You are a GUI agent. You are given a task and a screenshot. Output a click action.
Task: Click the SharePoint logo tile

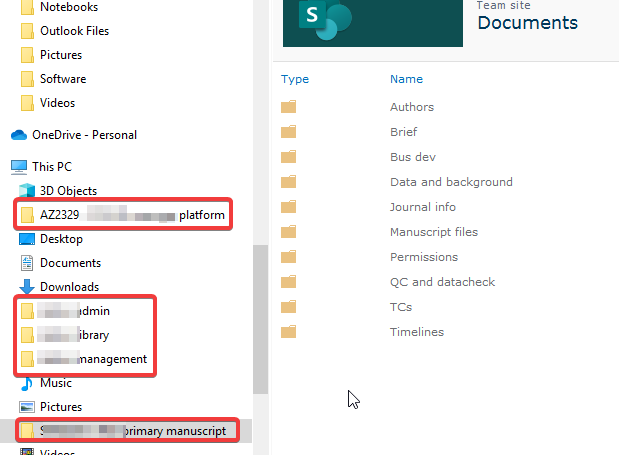point(373,23)
